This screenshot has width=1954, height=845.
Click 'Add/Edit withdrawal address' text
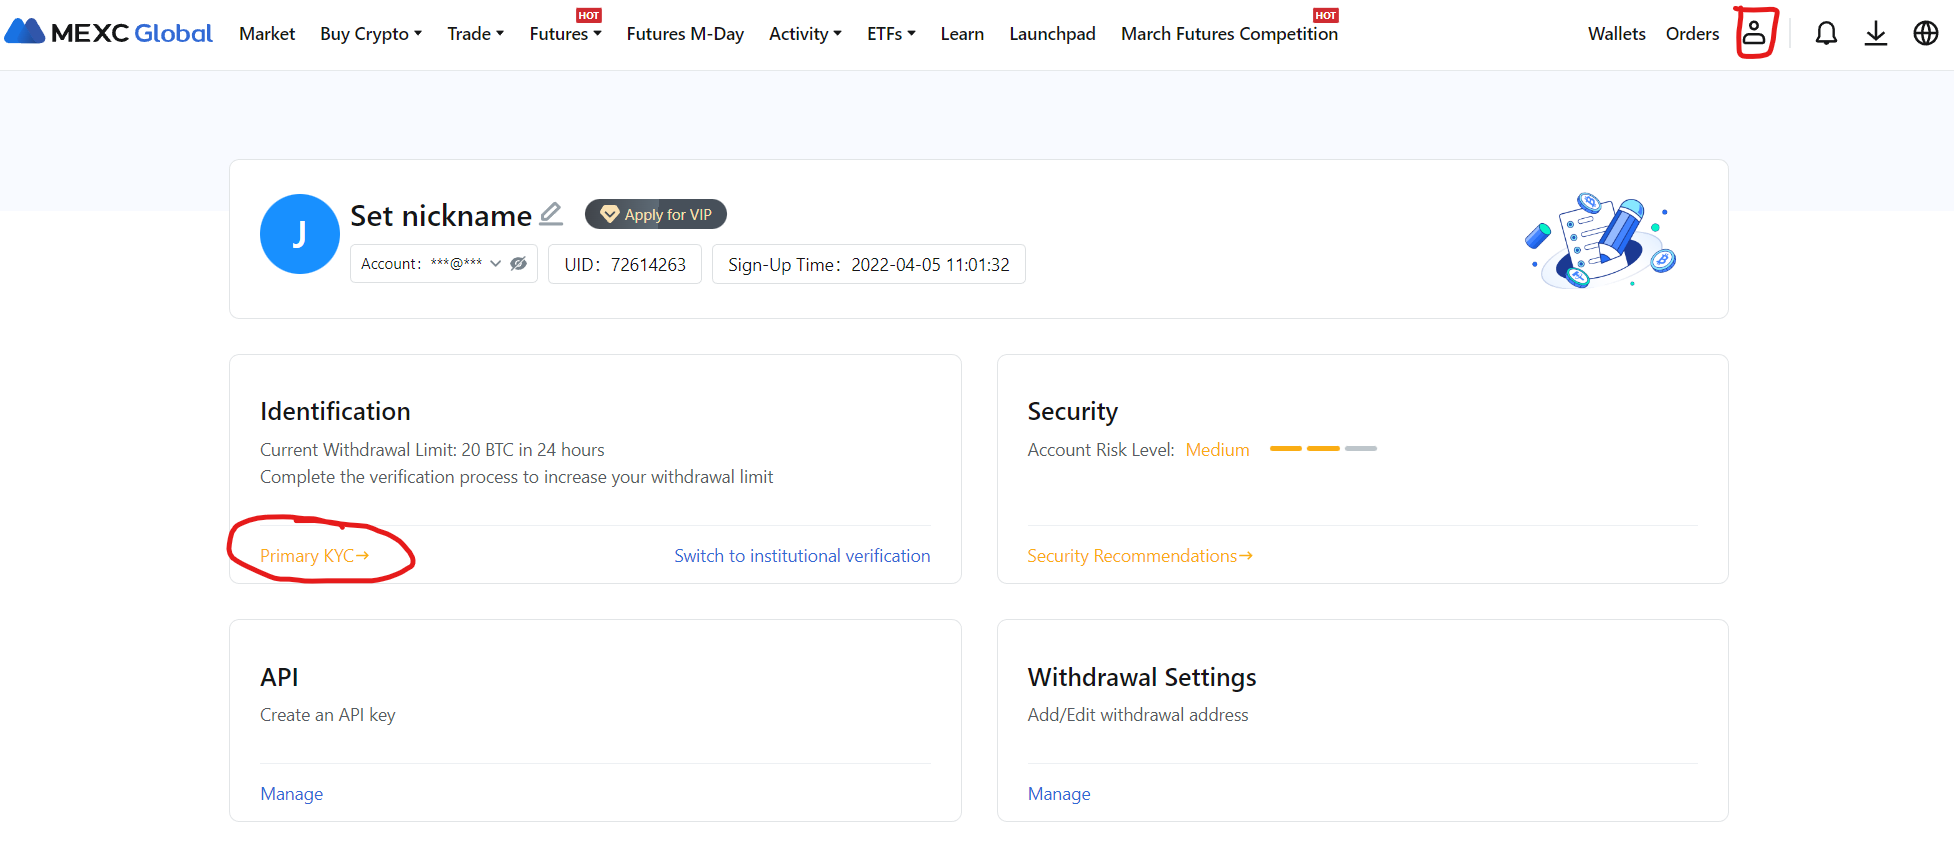coord(1138,715)
